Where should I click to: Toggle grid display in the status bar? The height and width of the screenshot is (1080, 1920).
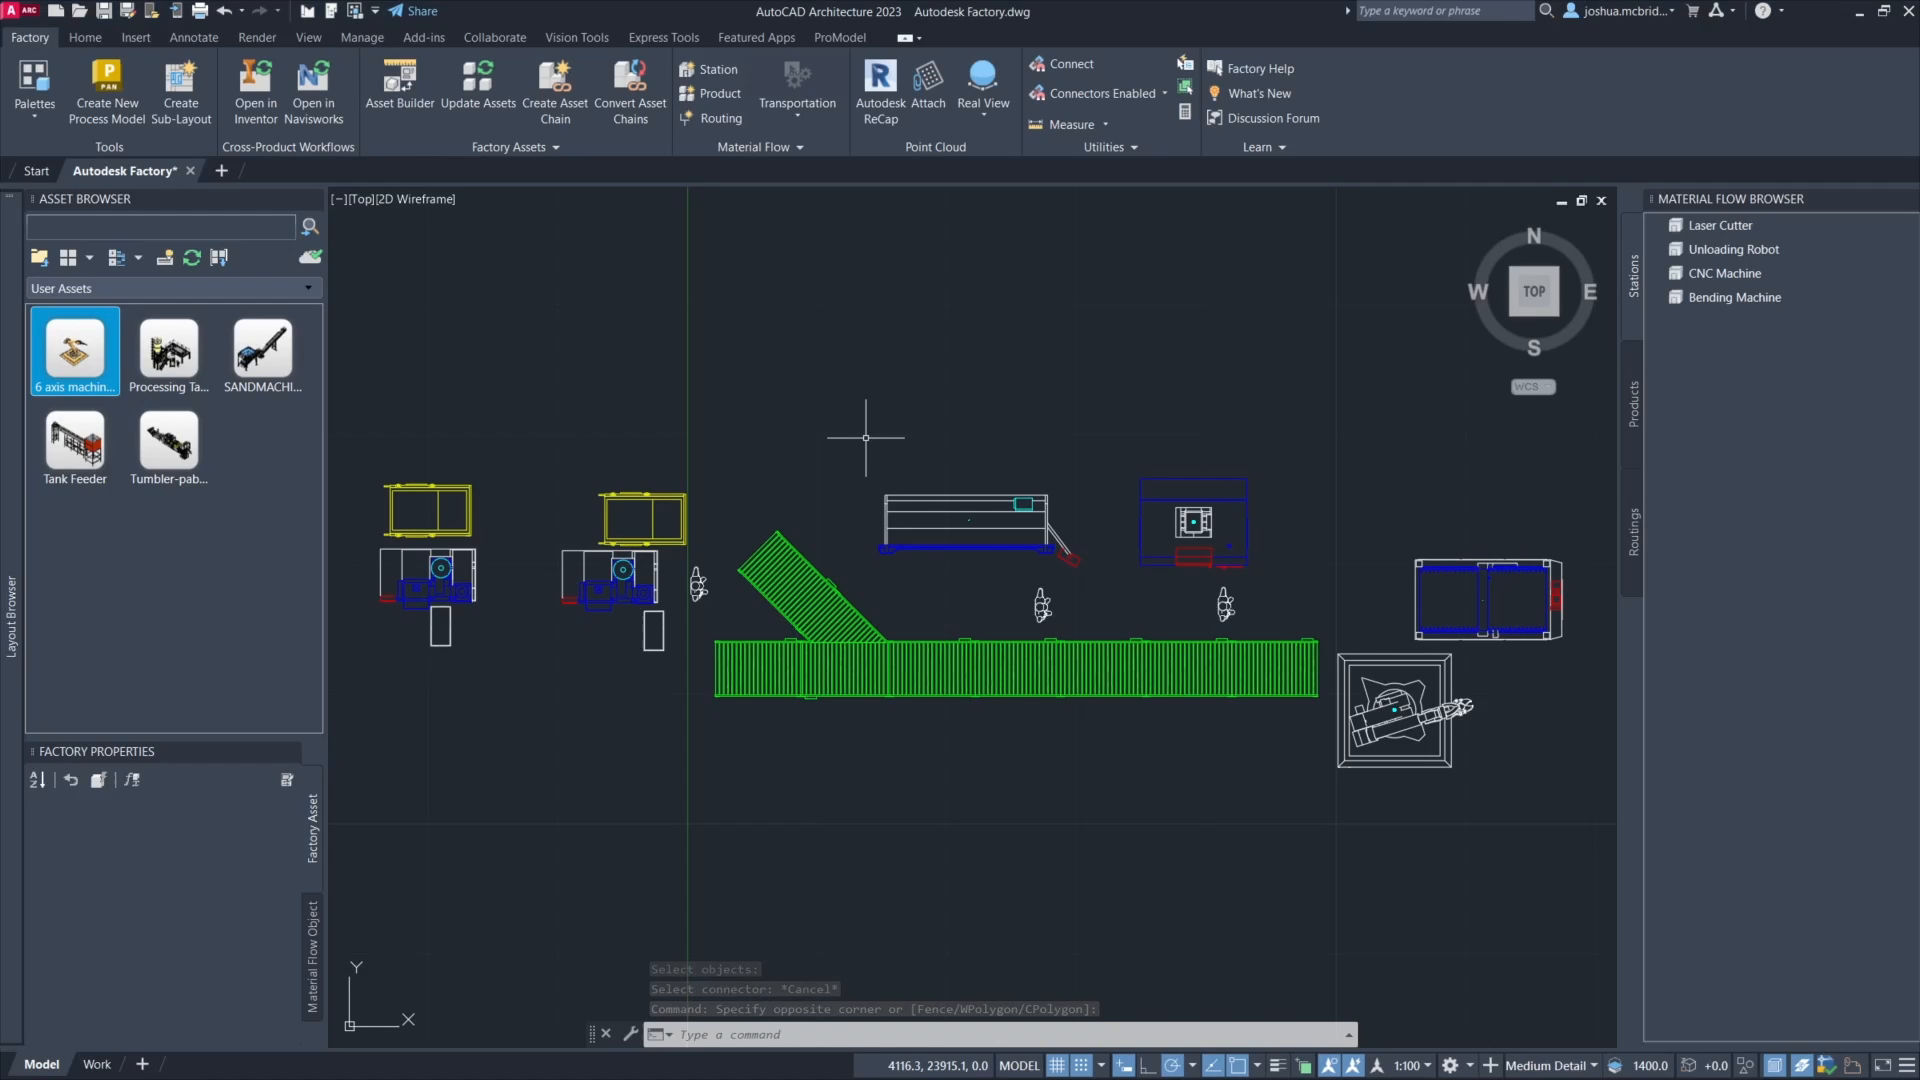(x=1057, y=1066)
